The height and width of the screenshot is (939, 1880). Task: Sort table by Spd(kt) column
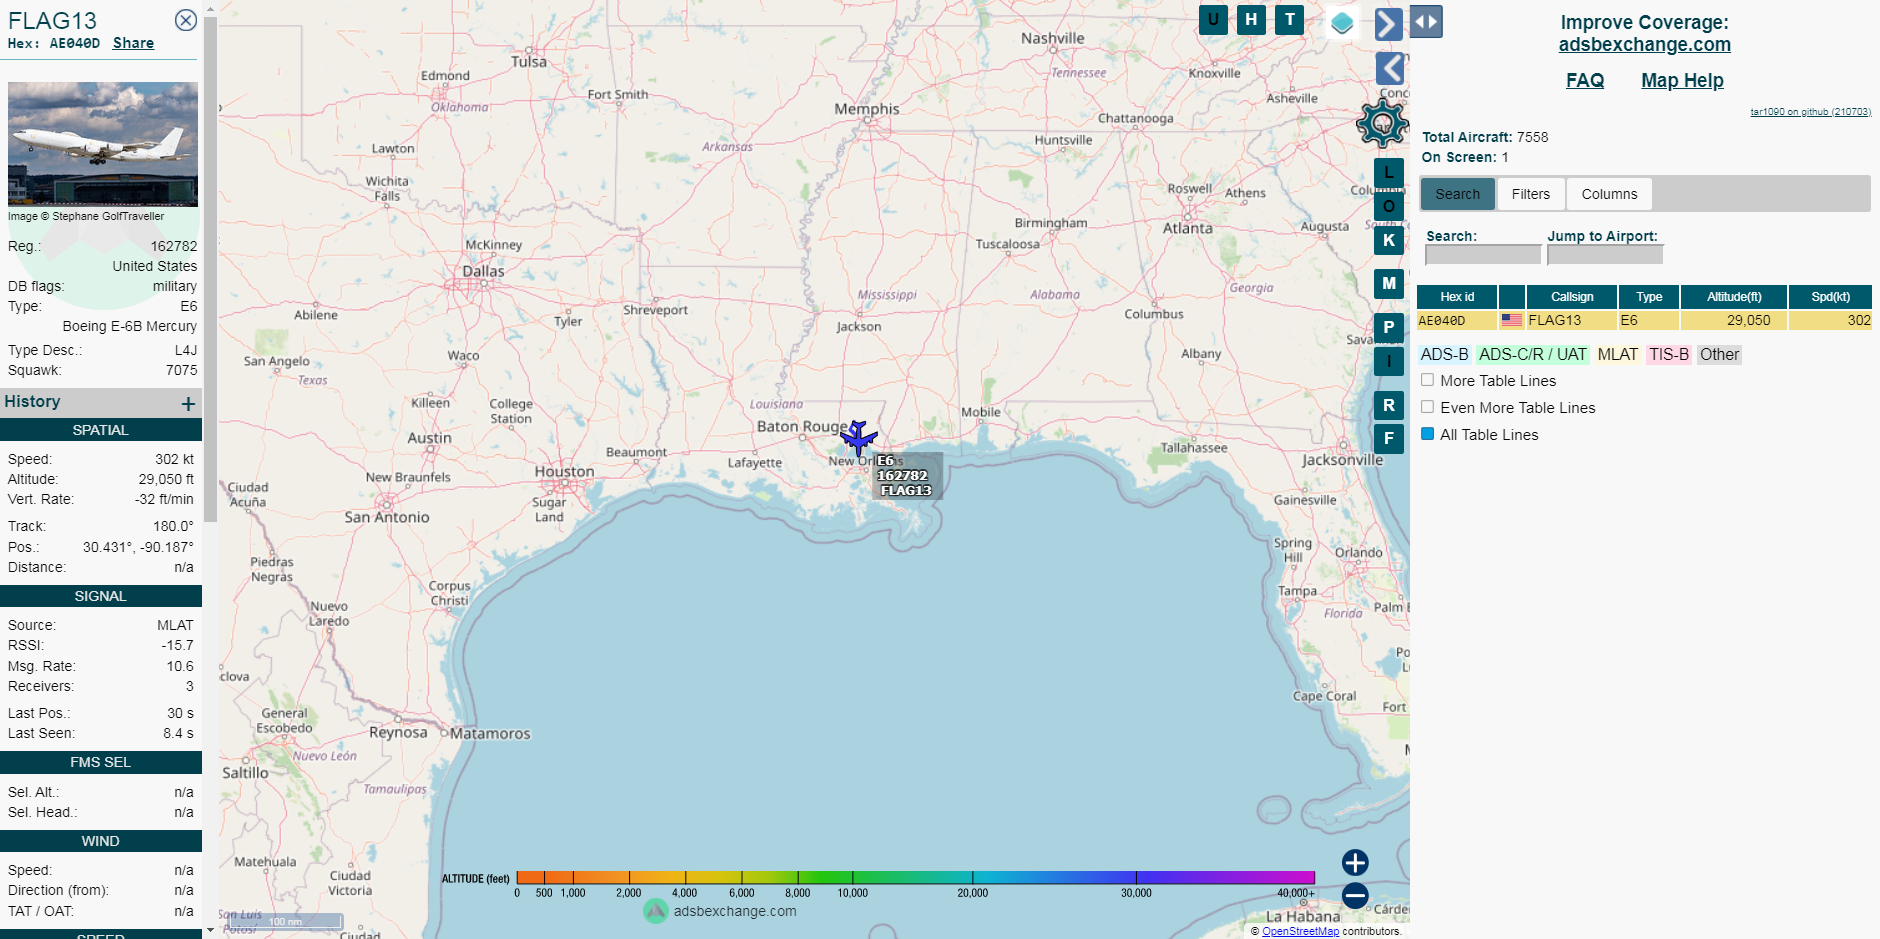(x=1830, y=297)
